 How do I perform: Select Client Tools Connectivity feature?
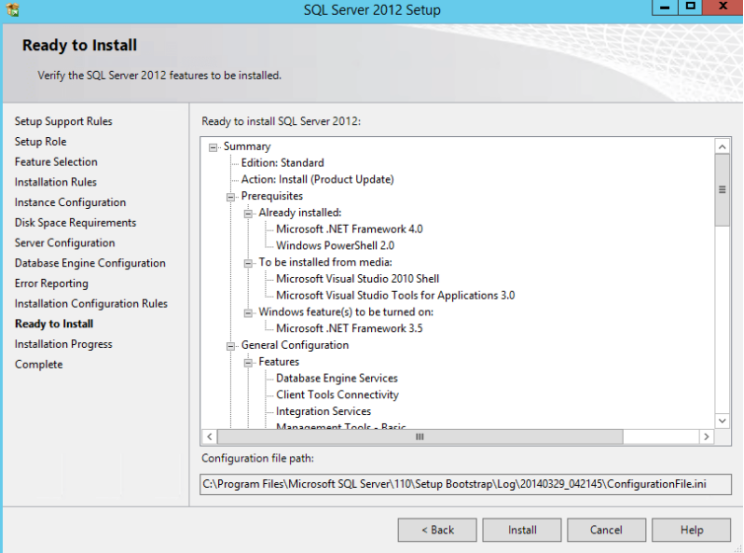point(337,395)
